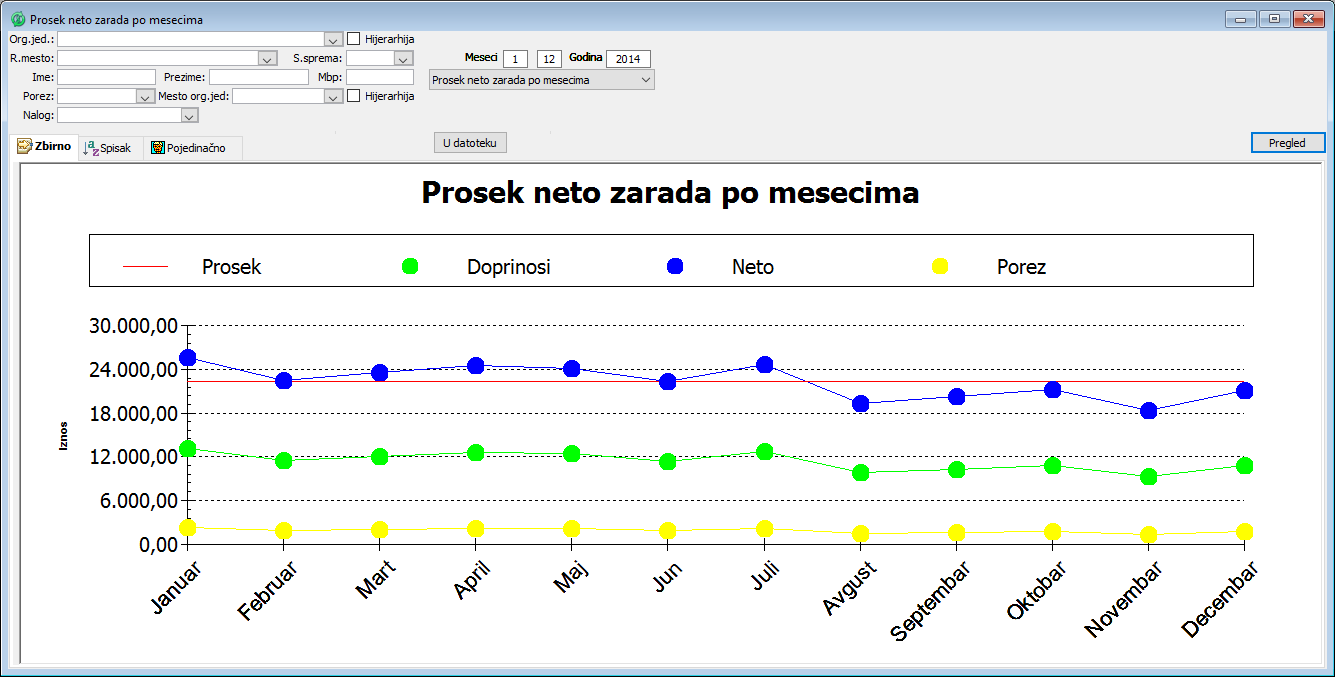Click the blue Neto data point for Januar
Viewport: 1335px width, 677px height.
point(187,357)
